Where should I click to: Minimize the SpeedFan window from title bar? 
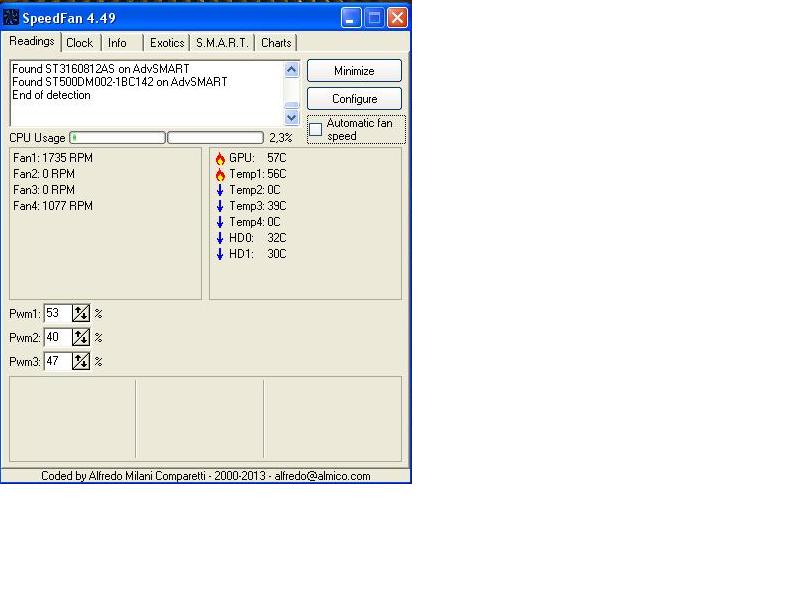(351, 18)
